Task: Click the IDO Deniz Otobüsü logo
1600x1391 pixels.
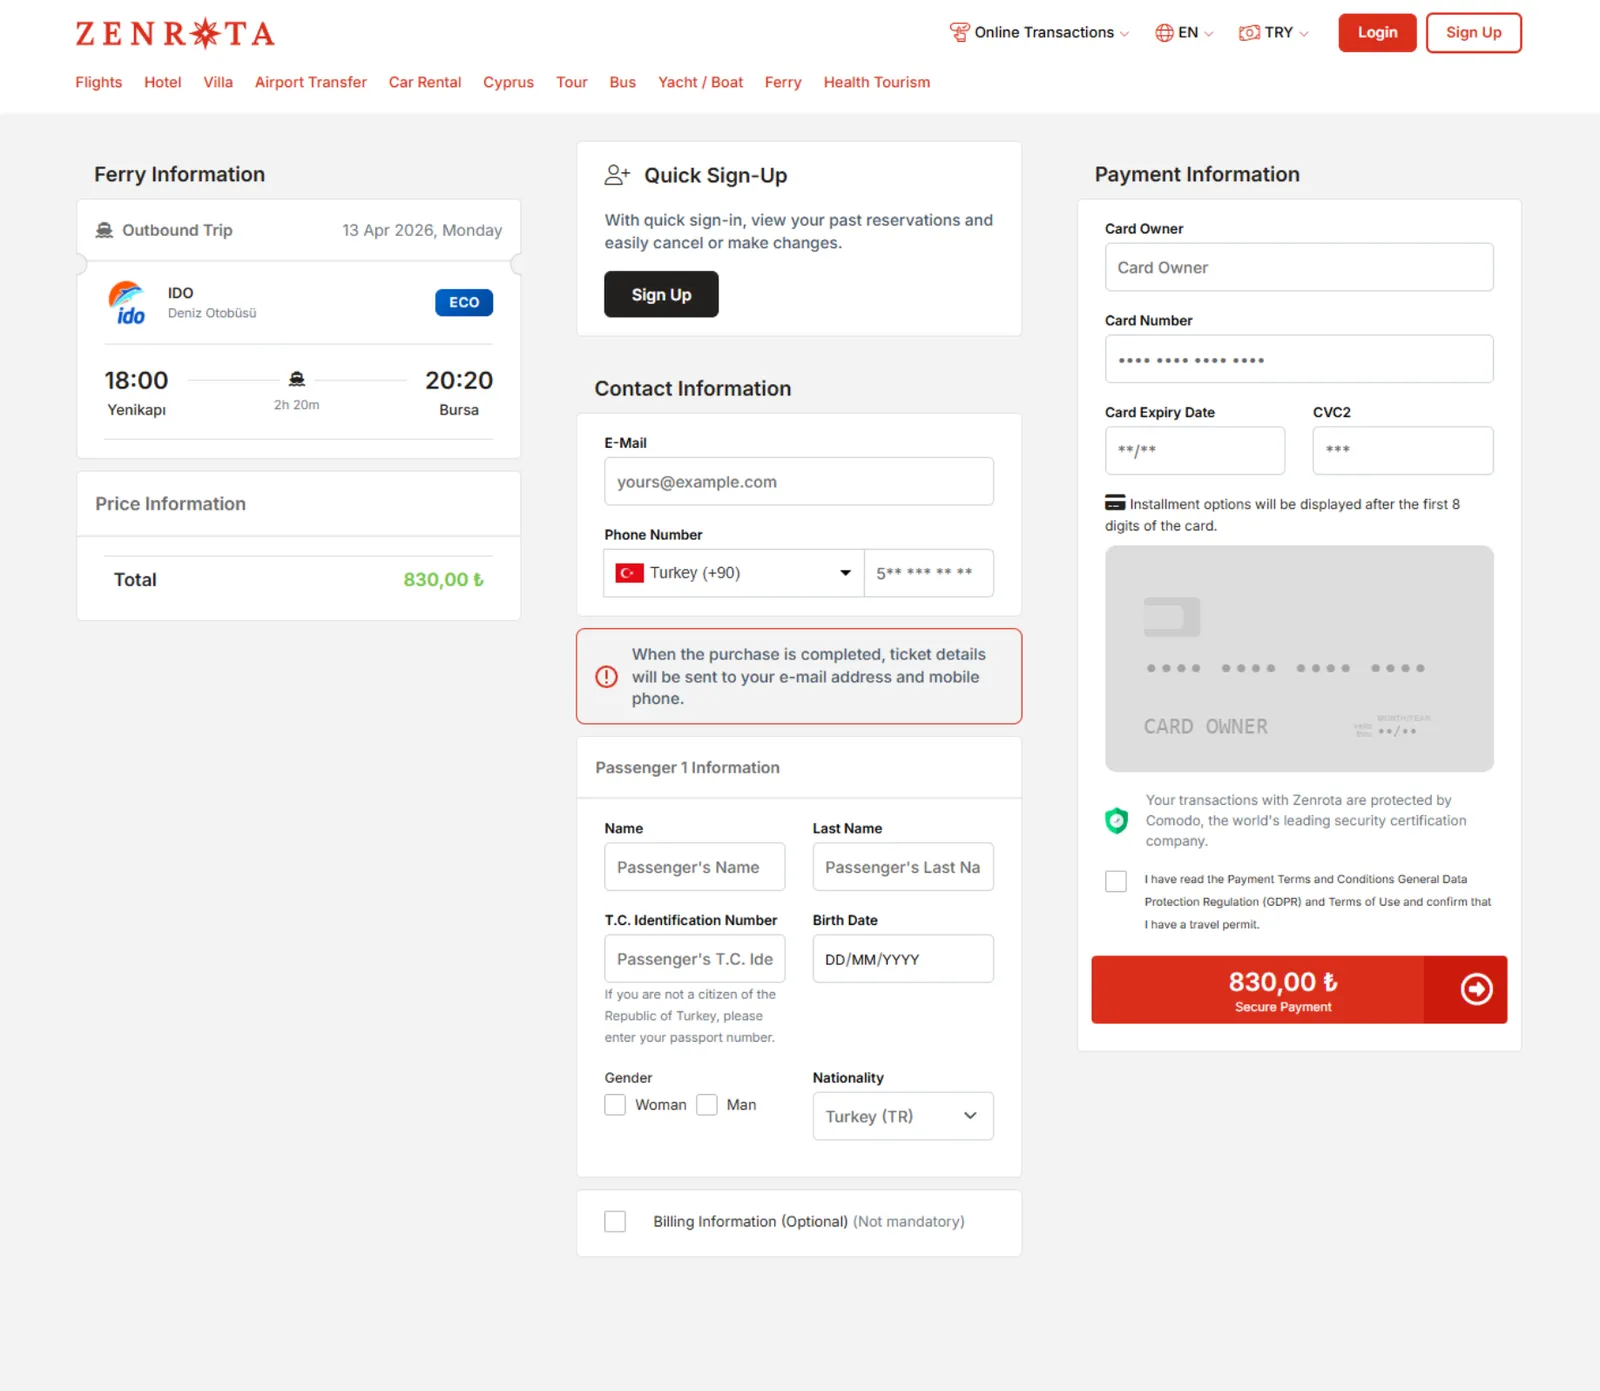Action: coord(129,303)
